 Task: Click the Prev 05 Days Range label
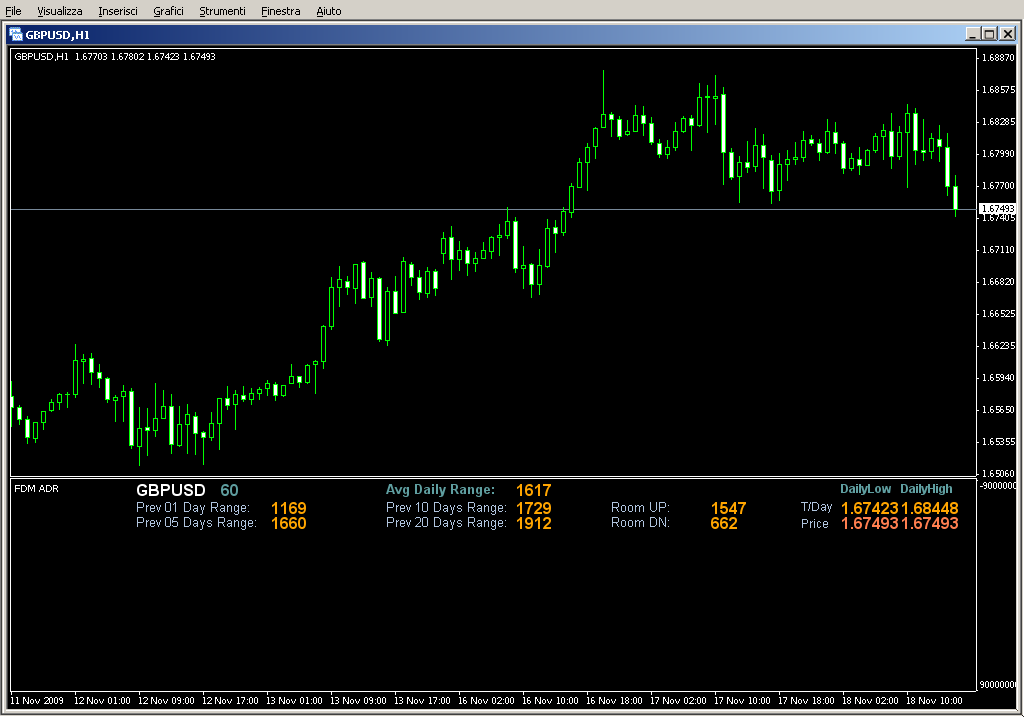coord(196,522)
